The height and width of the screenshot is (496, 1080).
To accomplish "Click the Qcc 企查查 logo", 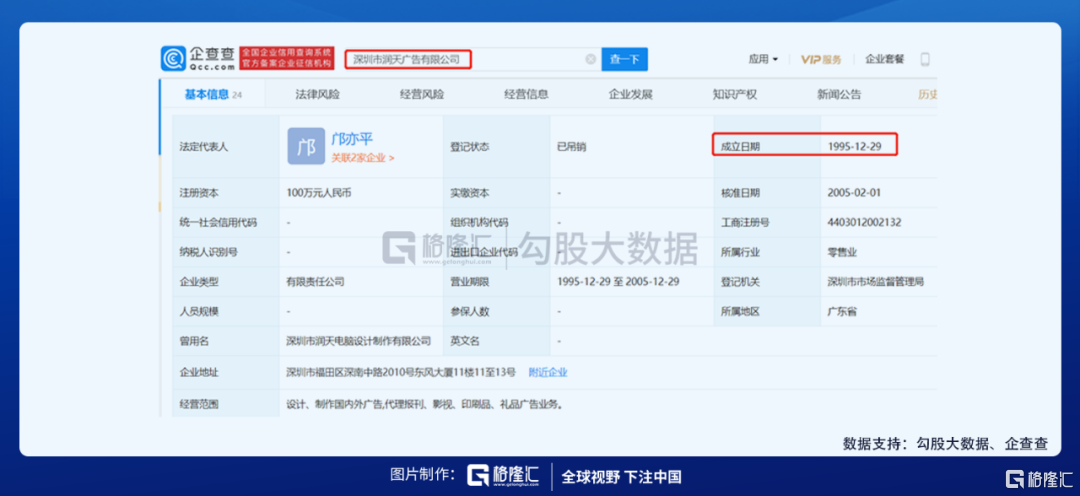I will 198,59.
